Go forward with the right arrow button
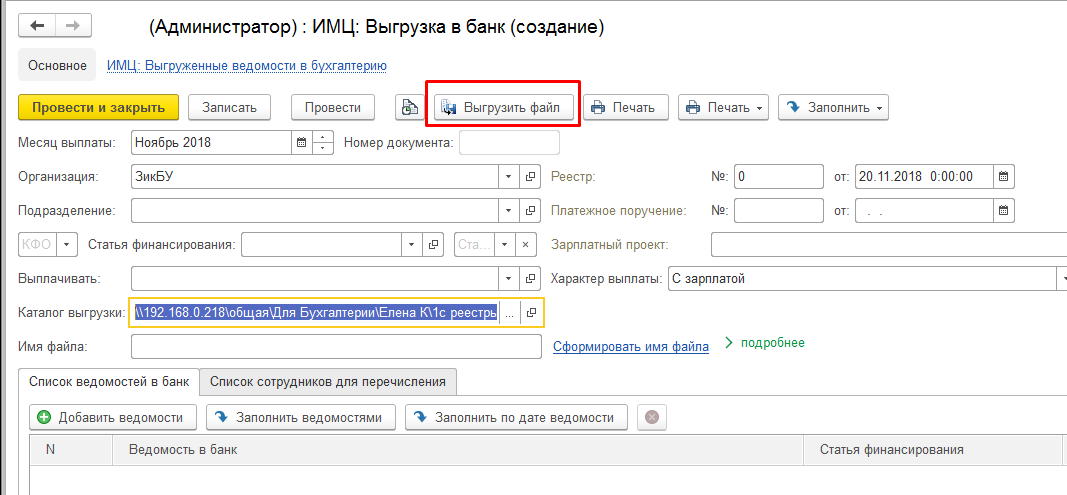This screenshot has height=495, width=1067. [73, 25]
